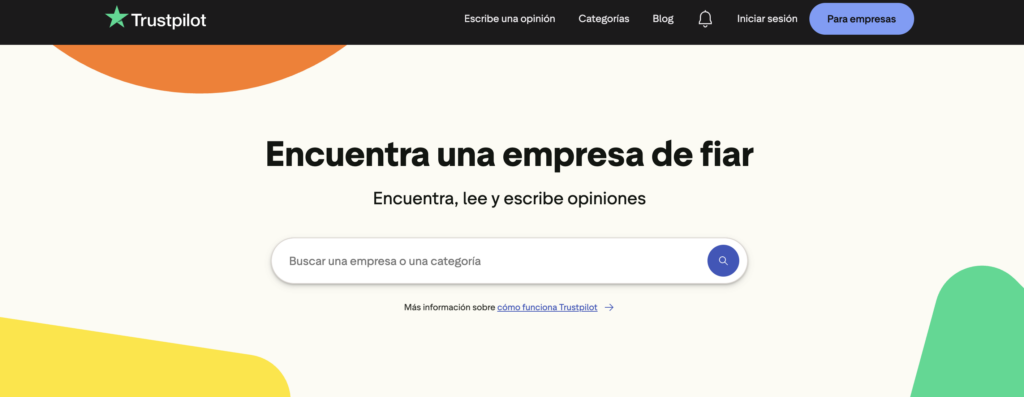The image size is (1024, 397).
Task: Open the Para empresas button
Action: (x=861, y=19)
